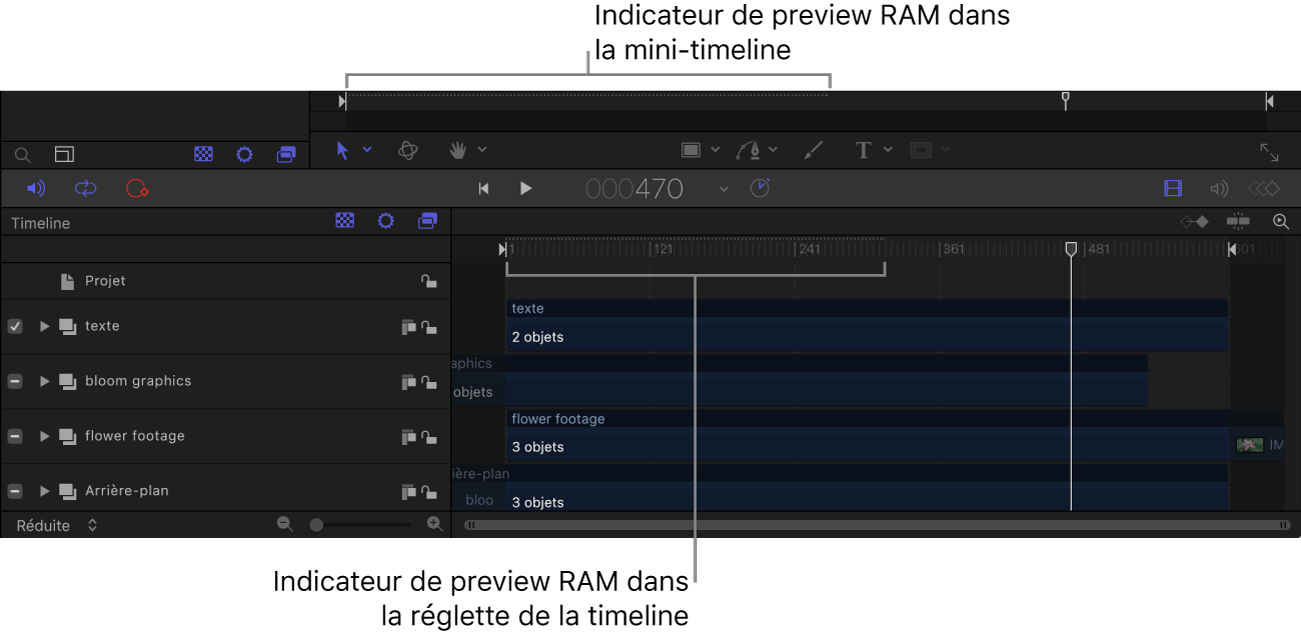Enable keyframe recording
The width and height of the screenshot is (1301, 633).
pos(138,188)
